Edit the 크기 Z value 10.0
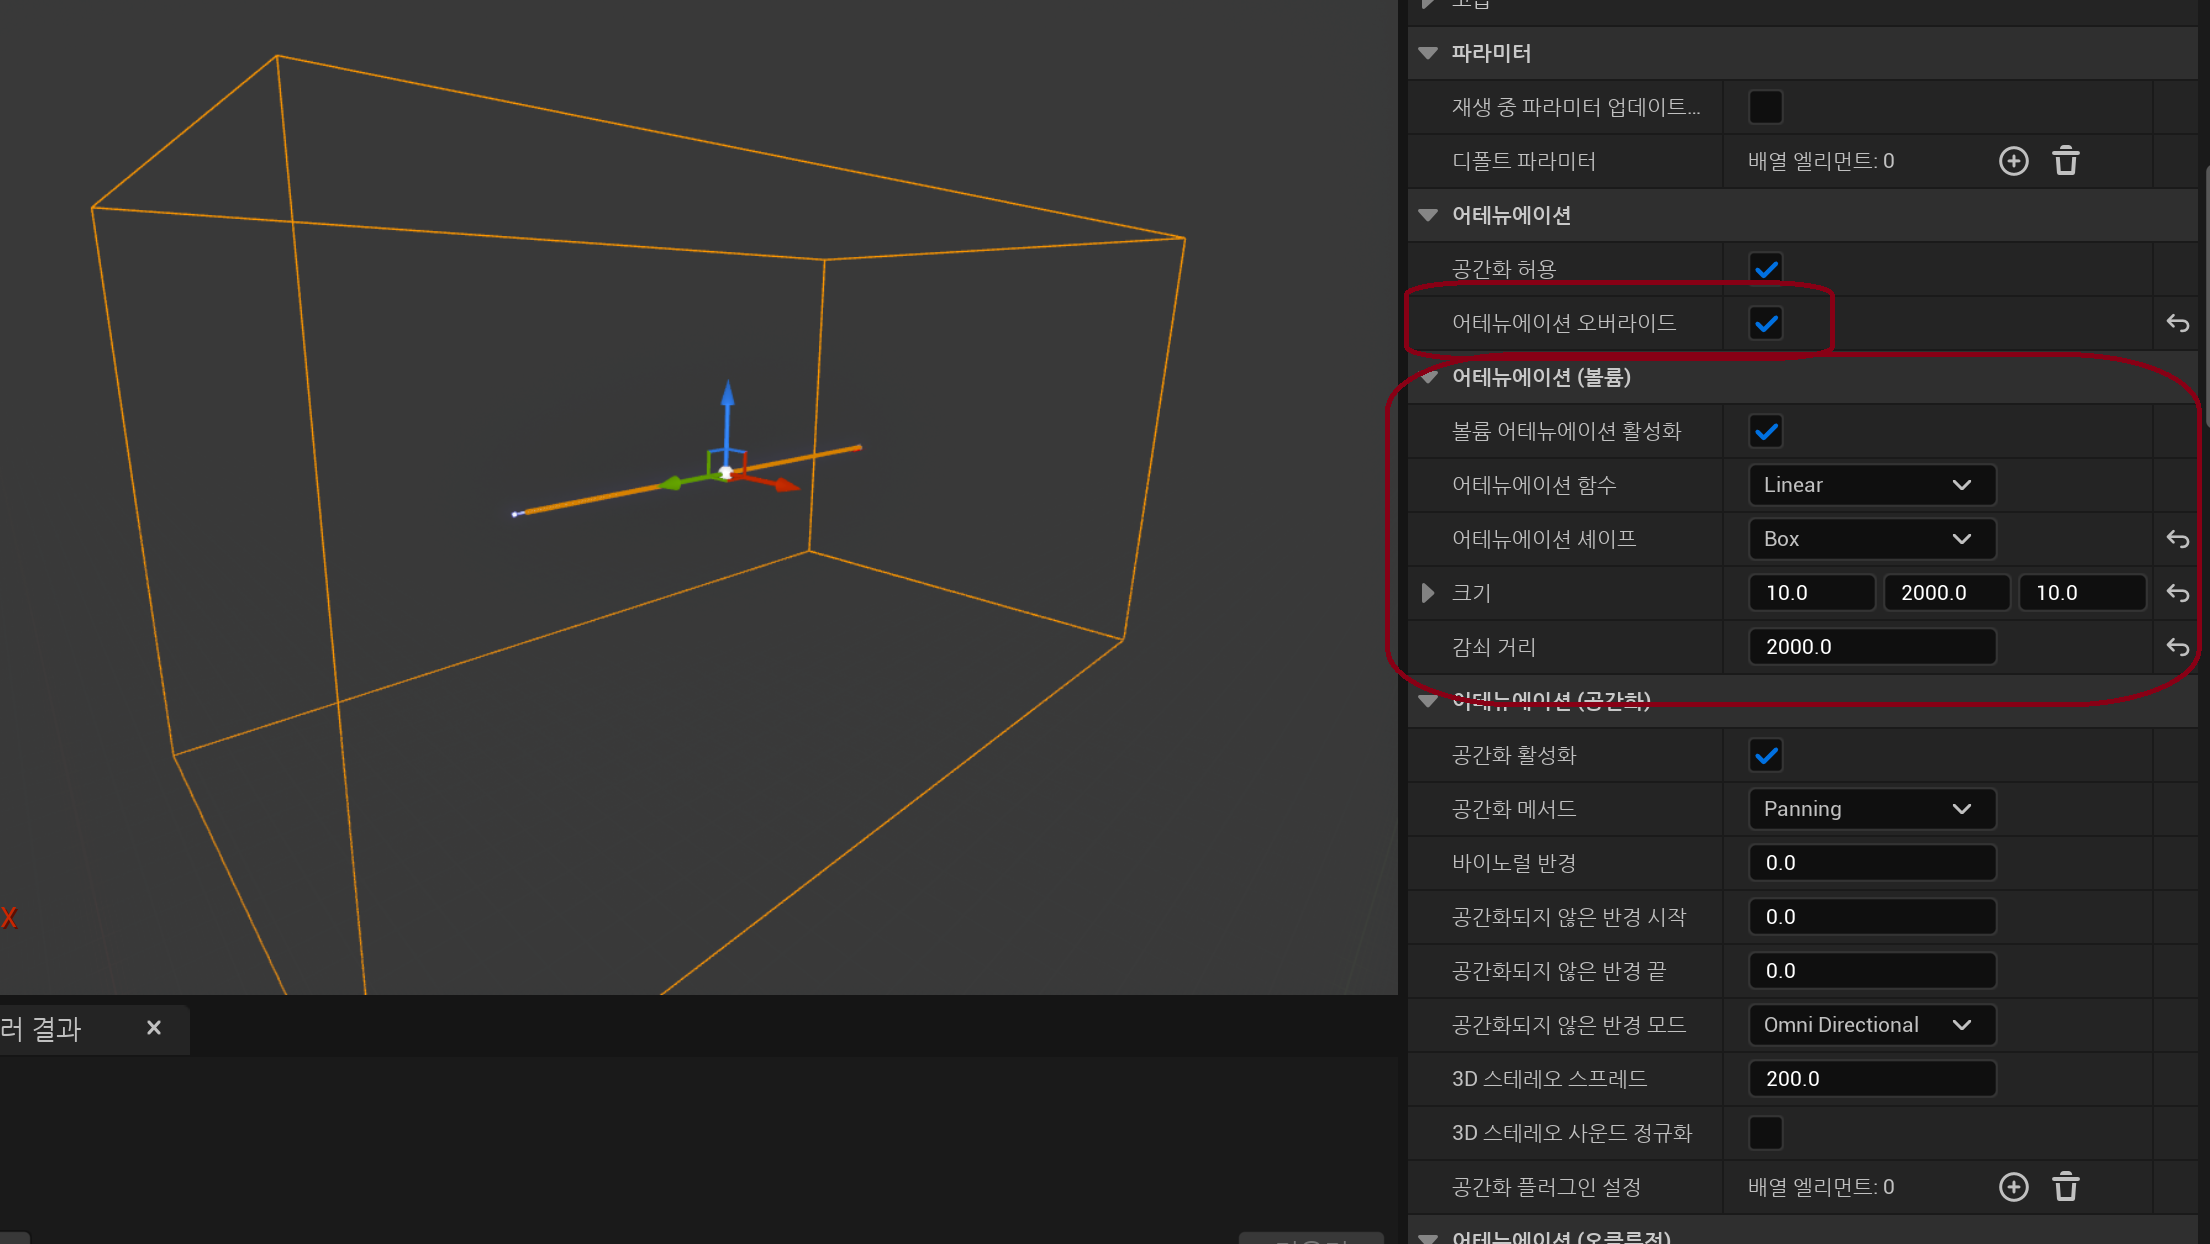The height and width of the screenshot is (1244, 2210). tap(2082, 593)
